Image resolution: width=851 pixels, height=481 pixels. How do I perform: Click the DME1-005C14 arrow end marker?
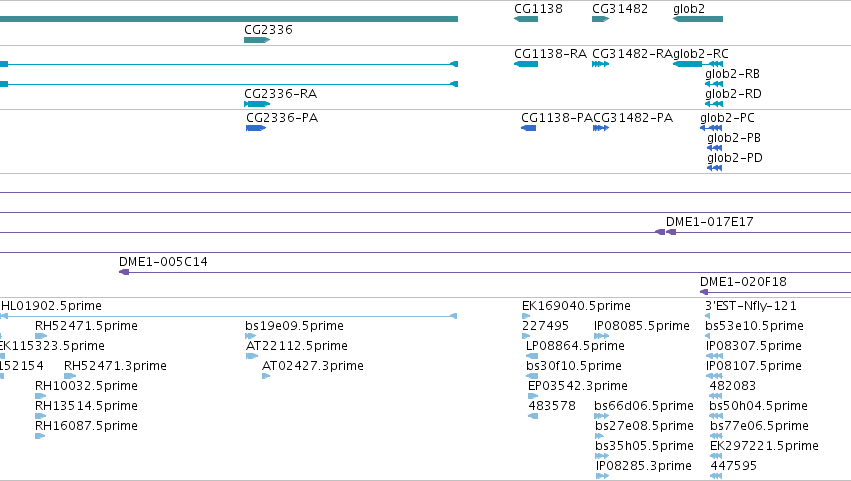pos(124,272)
